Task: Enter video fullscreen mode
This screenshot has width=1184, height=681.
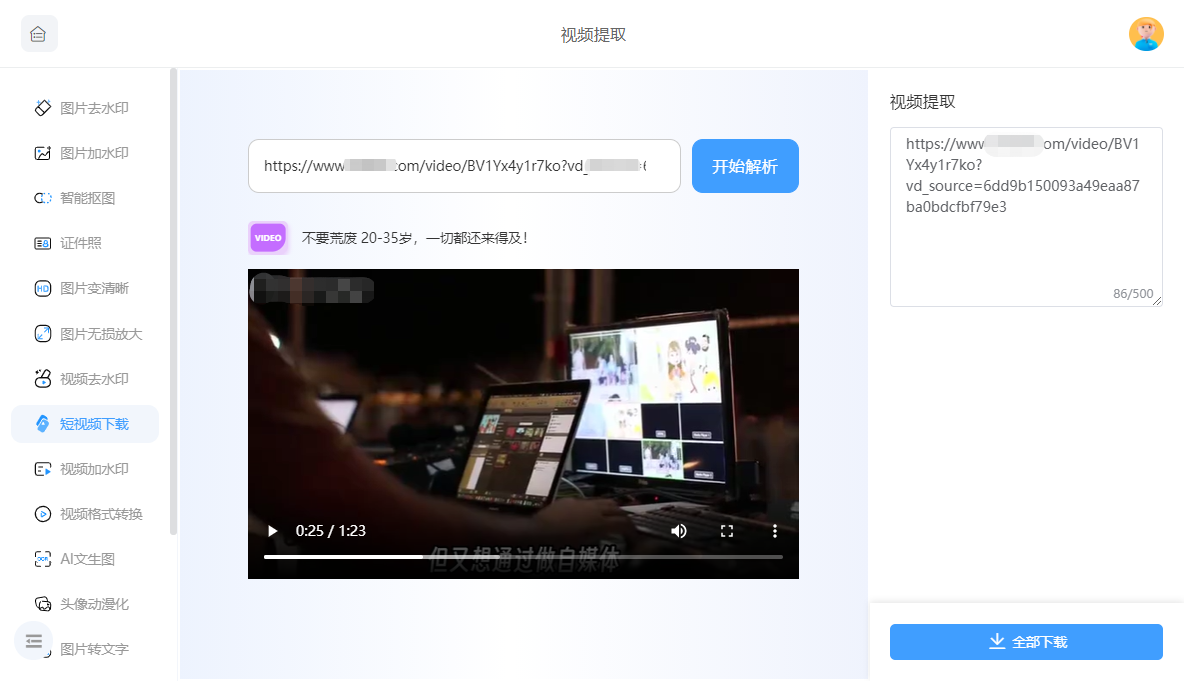Action: 727,531
